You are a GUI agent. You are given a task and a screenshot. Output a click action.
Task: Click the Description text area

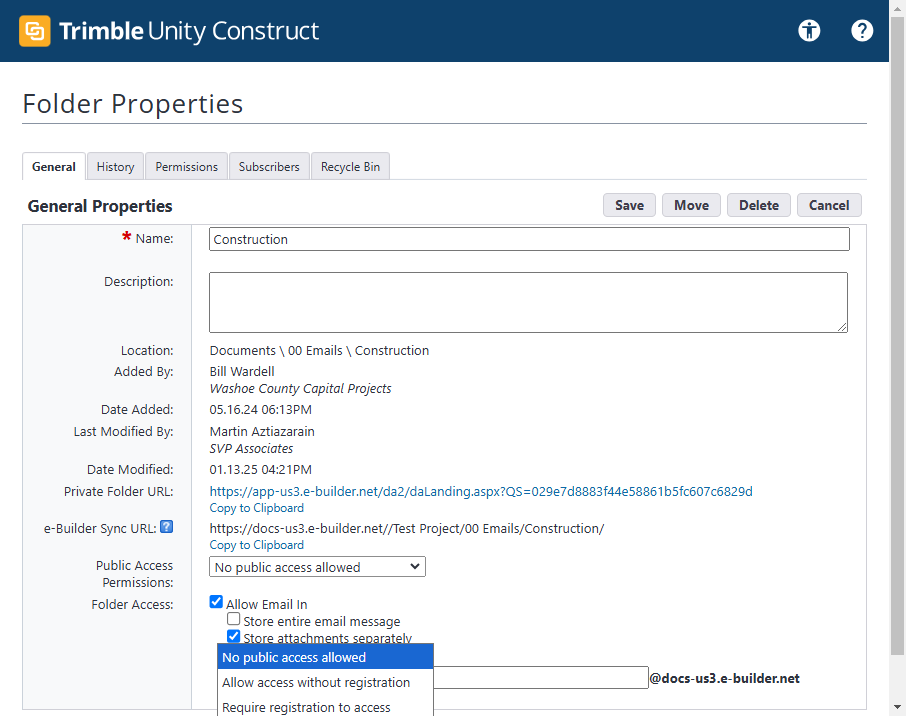coord(528,302)
